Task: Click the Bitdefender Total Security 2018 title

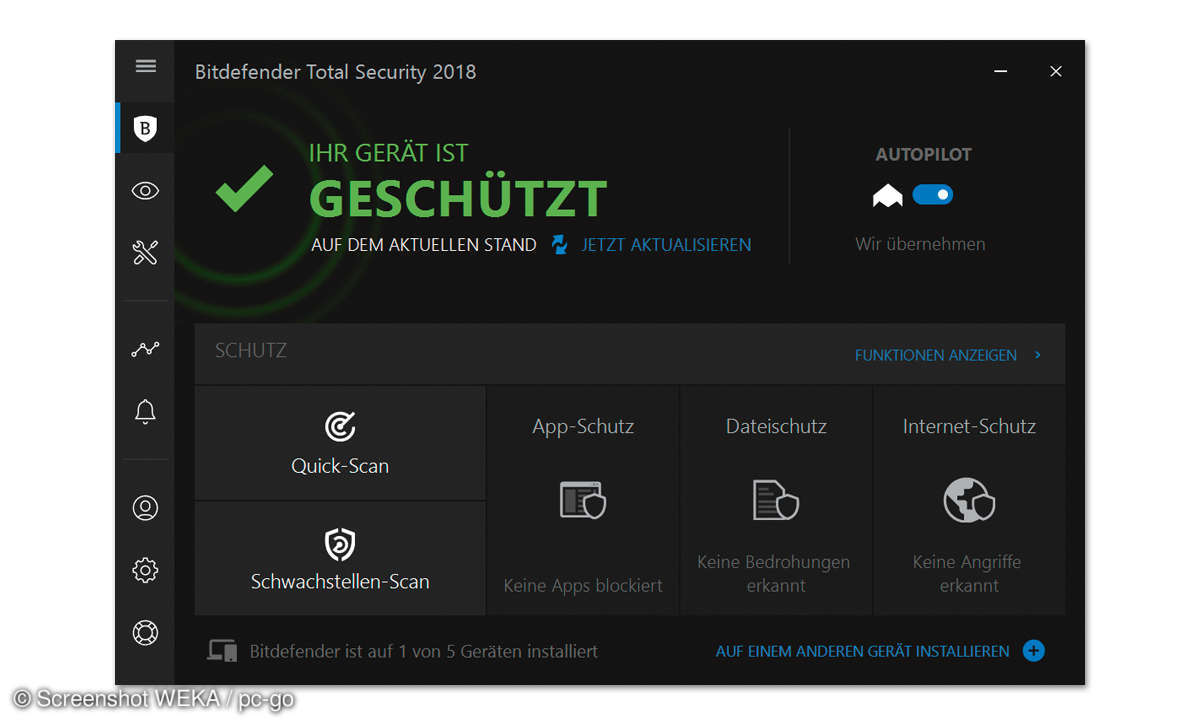Action: pyautogui.click(x=335, y=72)
